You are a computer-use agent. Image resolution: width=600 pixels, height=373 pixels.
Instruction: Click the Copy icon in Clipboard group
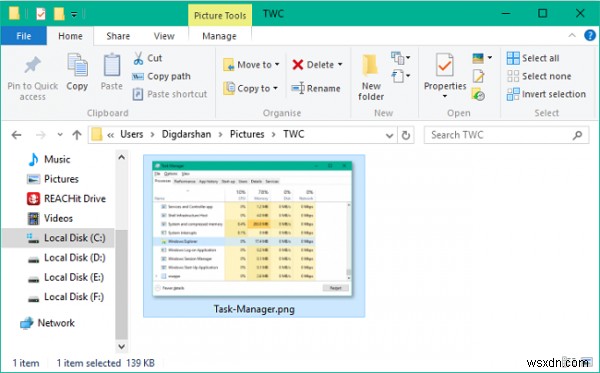77,64
